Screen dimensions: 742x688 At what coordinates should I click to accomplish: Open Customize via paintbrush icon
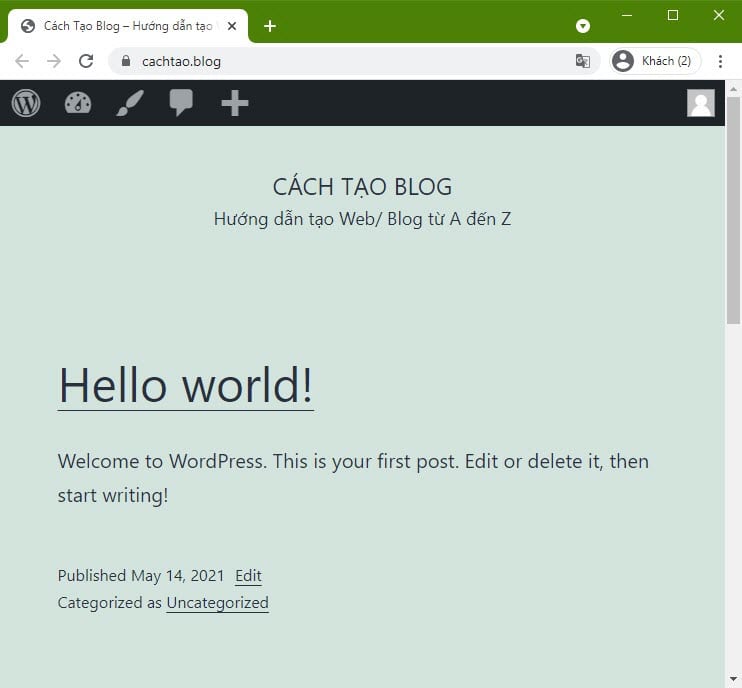pos(130,103)
